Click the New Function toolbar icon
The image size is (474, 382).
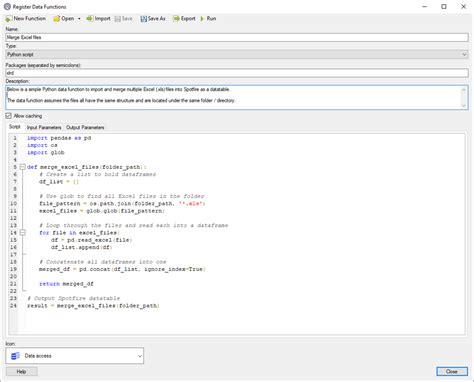click(x=9, y=19)
